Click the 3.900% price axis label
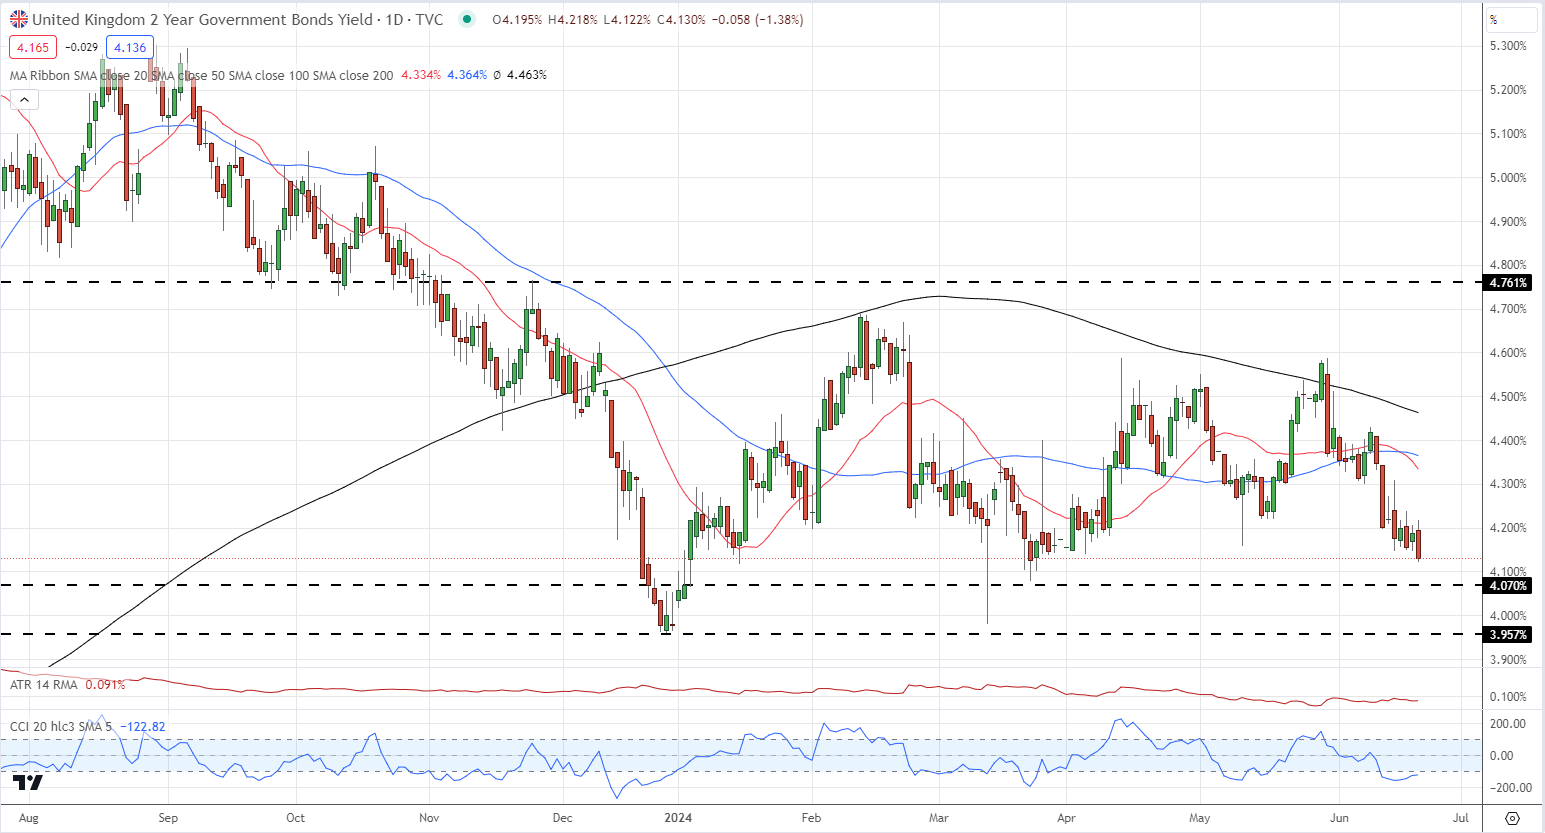 pyautogui.click(x=1508, y=660)
